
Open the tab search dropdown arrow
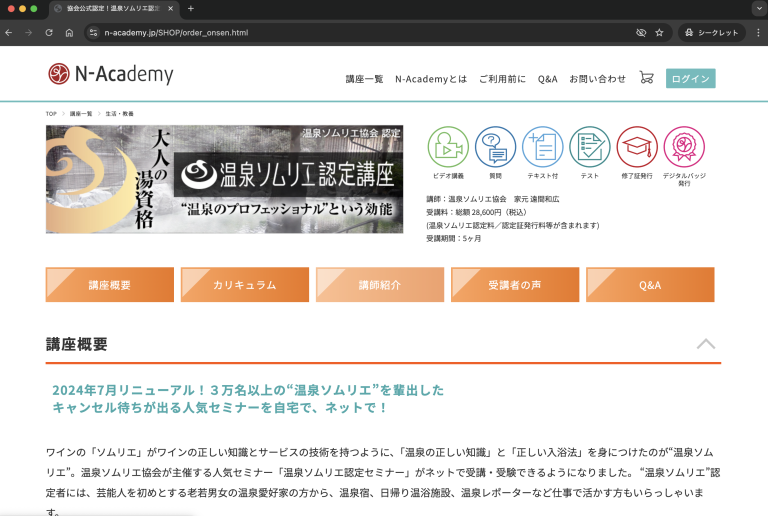[759, 8]
